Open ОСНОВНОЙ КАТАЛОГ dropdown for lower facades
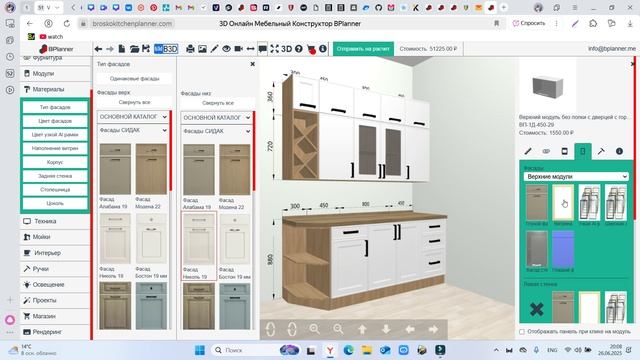The height and width of the screenshot is (360, 640). [216, 118]
